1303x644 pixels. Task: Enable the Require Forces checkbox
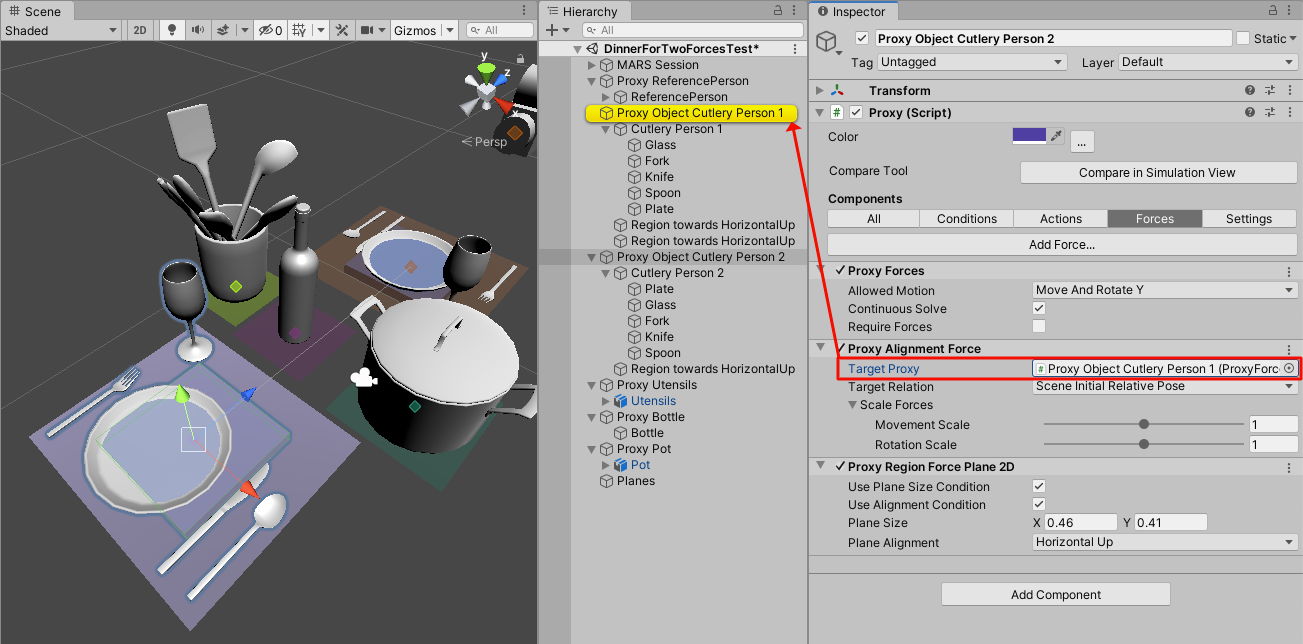(1039, 327)
